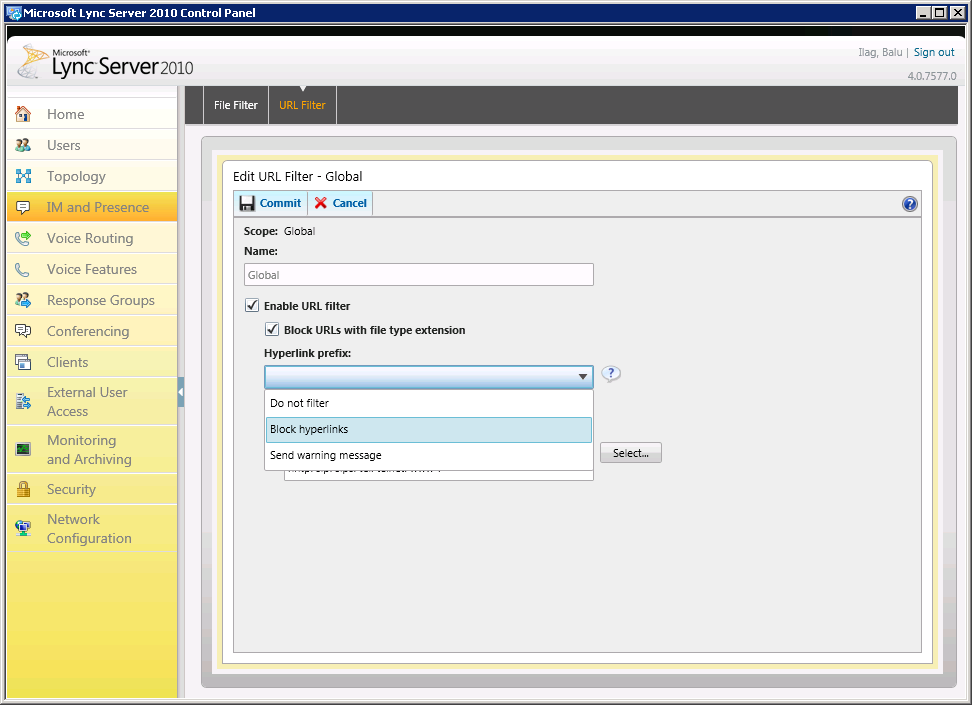Click the IM and Presence chat icon
This screenshot has width=972, height=705.
coord(23,207)
